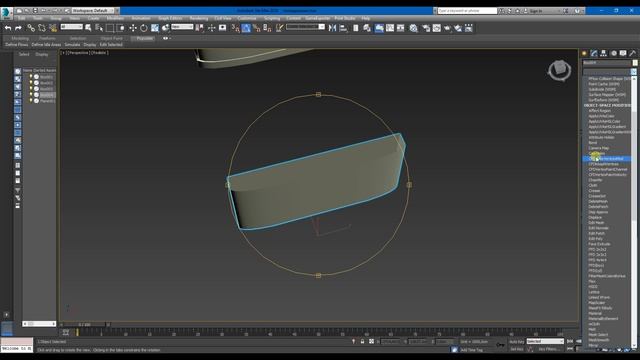Click the object color swatch in command panel
This screenshot has height=360, width=640.
point(635,63)
